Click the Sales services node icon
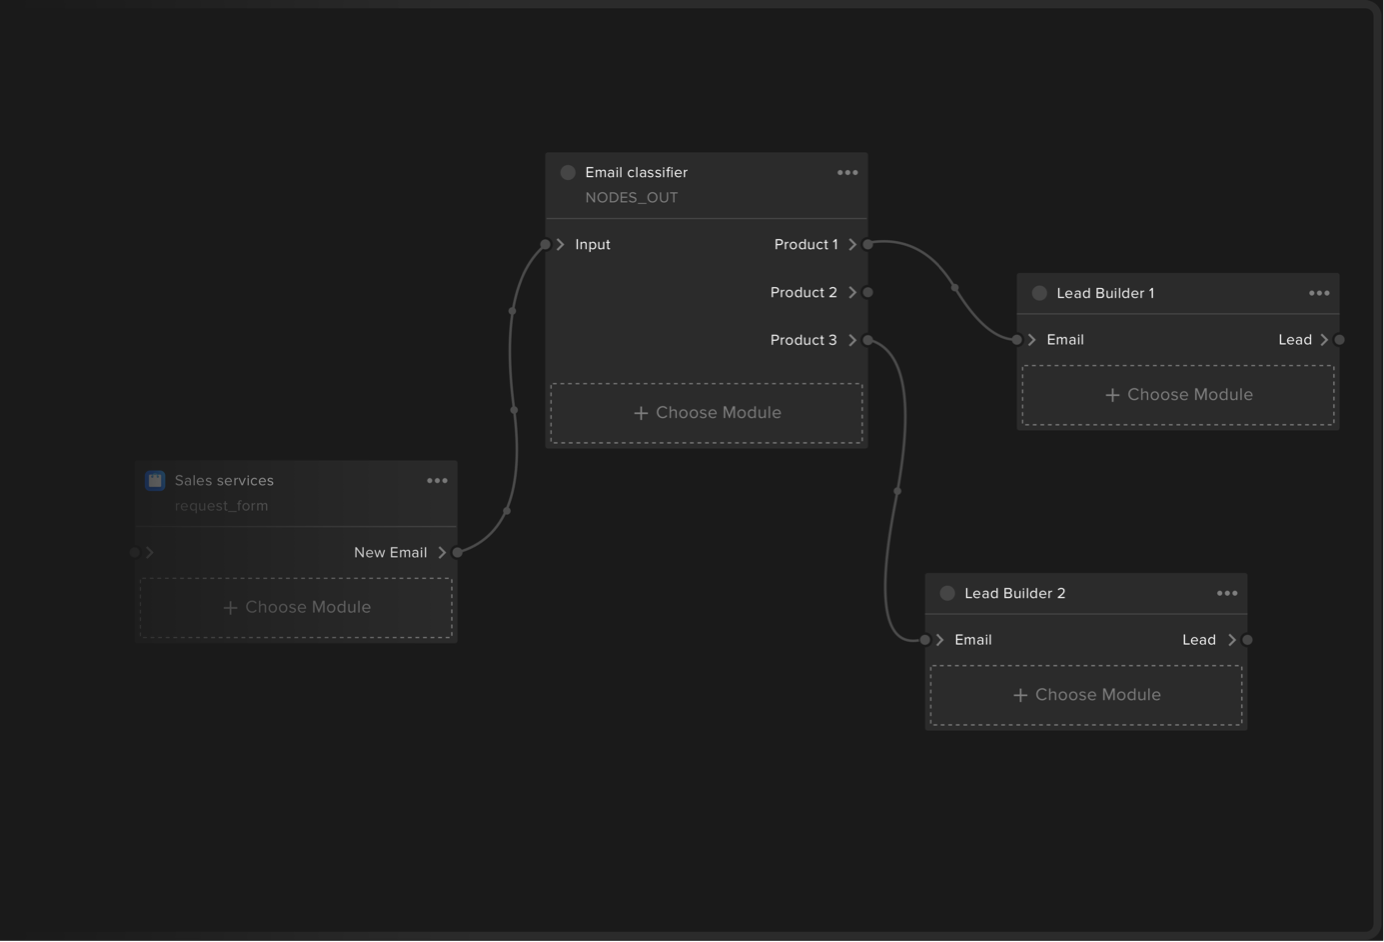 (155, 480)
